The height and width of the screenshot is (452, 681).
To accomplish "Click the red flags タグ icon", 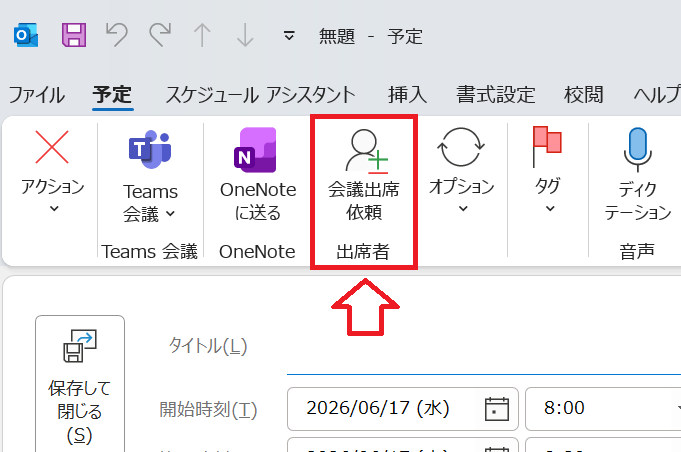I will click(547, 147).
